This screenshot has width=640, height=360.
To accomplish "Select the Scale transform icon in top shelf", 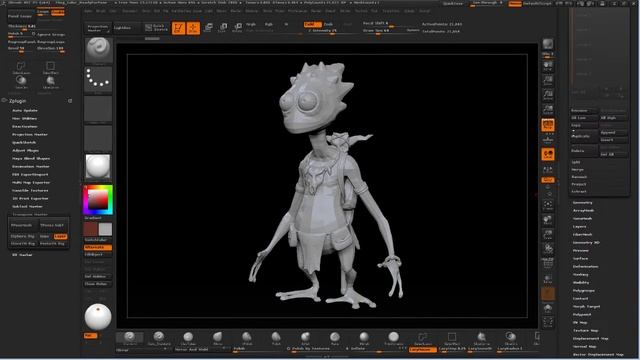I will [223, 28].
